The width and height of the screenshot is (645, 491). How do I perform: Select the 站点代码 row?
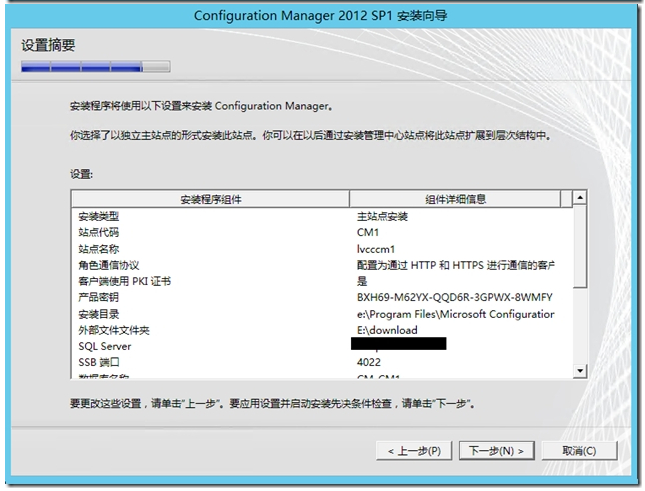pos(322,232)
